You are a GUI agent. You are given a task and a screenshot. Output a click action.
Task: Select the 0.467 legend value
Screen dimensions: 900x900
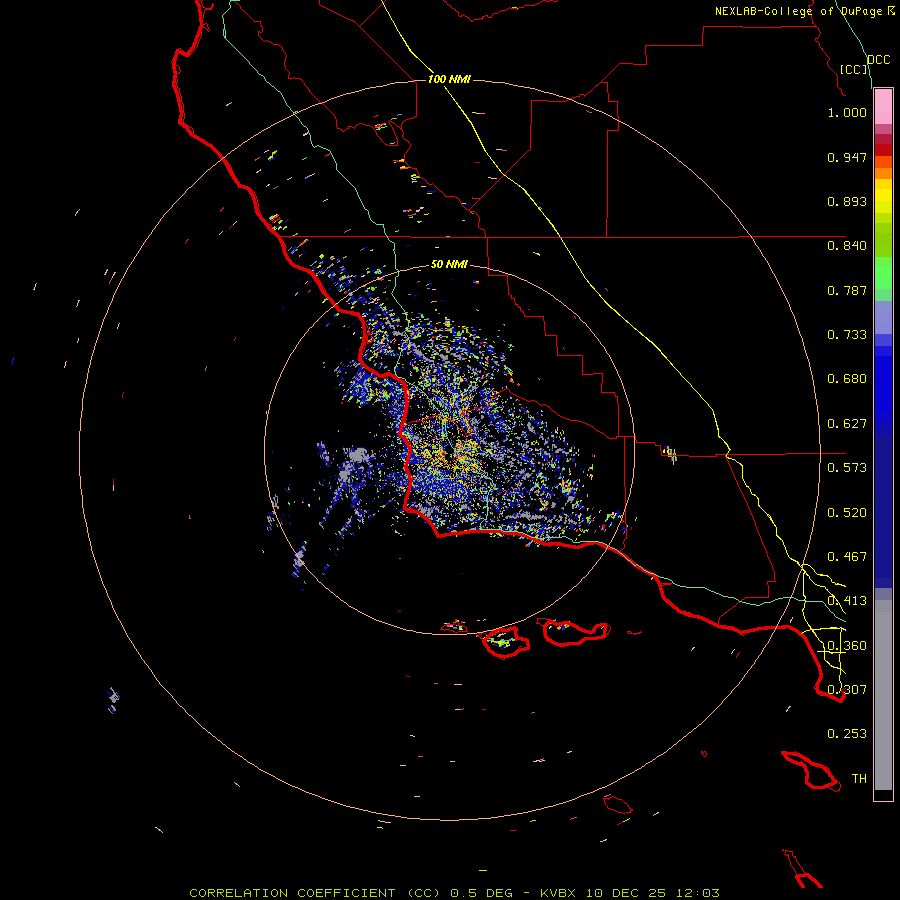point(847,557)
